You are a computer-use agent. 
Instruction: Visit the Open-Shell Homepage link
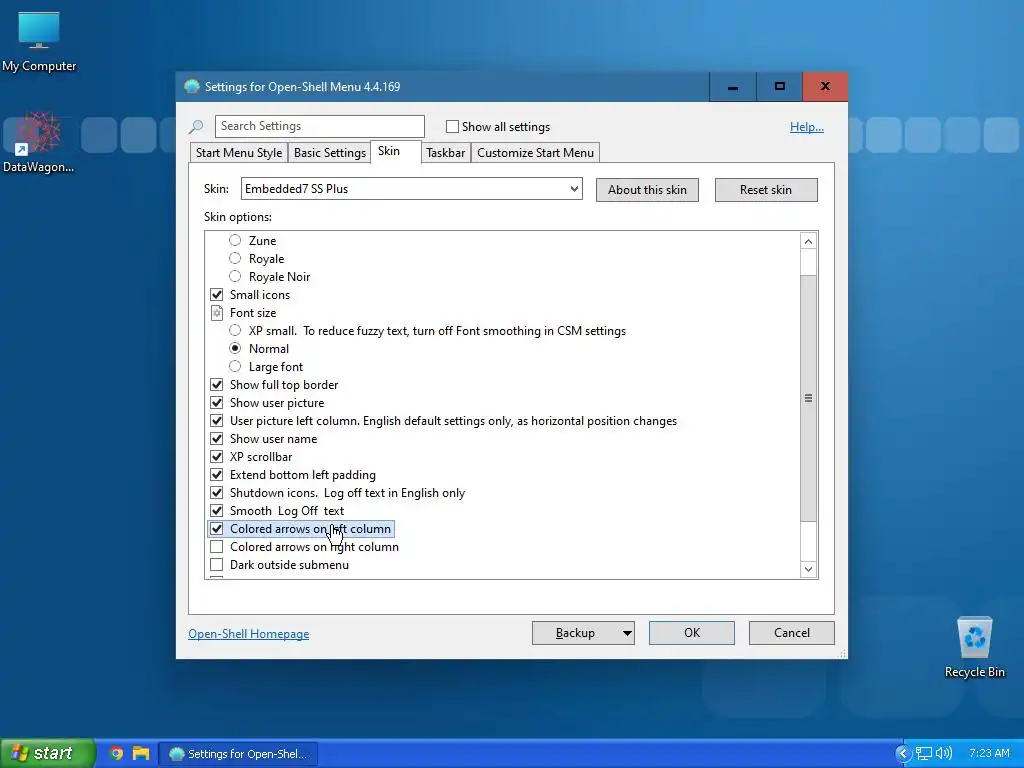click(x=249, y=634)
